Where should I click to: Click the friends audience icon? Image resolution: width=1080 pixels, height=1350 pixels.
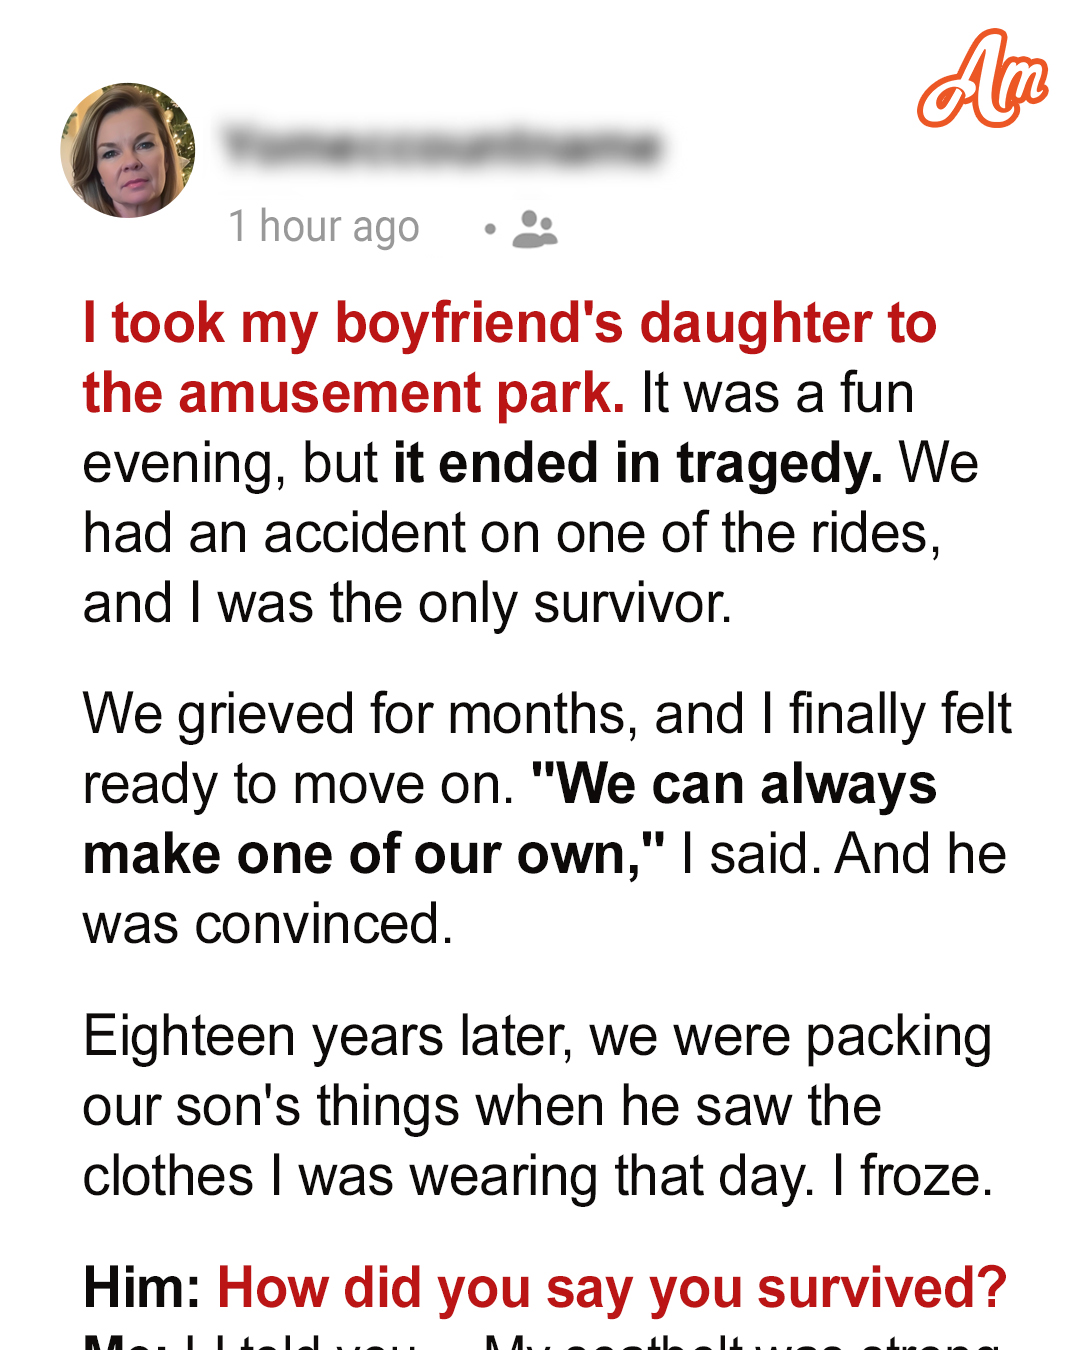pyautogui.click(x=534, y=229)
